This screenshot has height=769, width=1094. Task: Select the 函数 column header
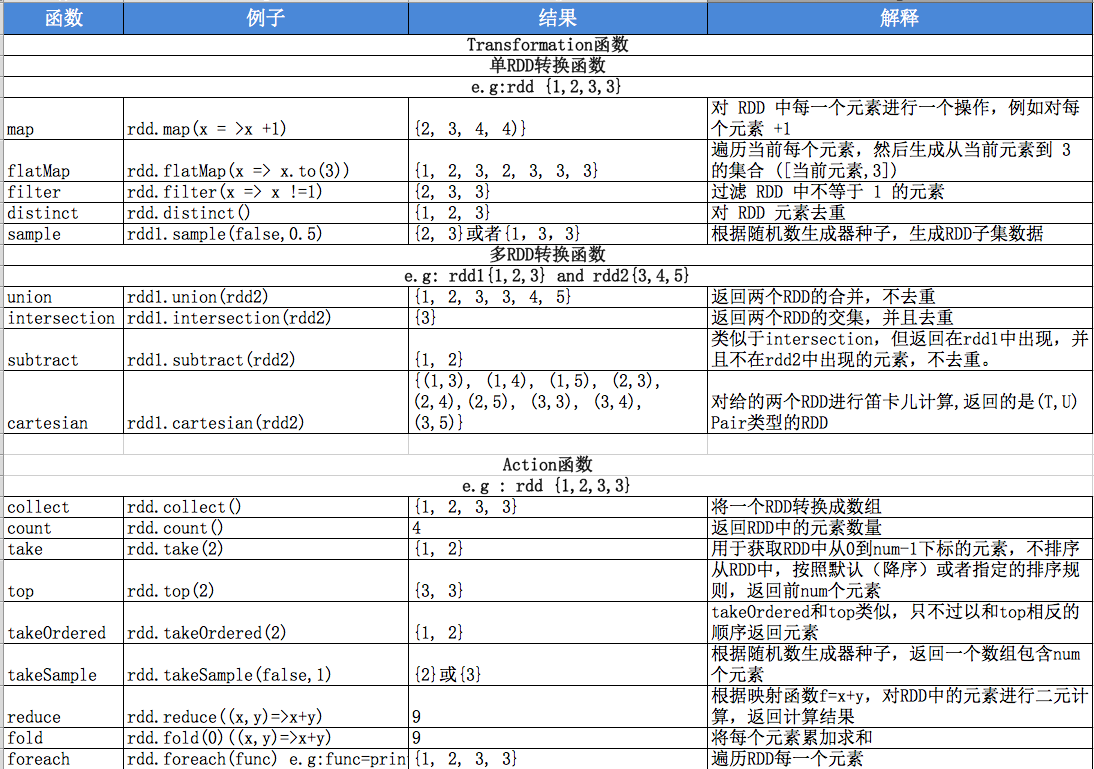(x=60, y=17)
